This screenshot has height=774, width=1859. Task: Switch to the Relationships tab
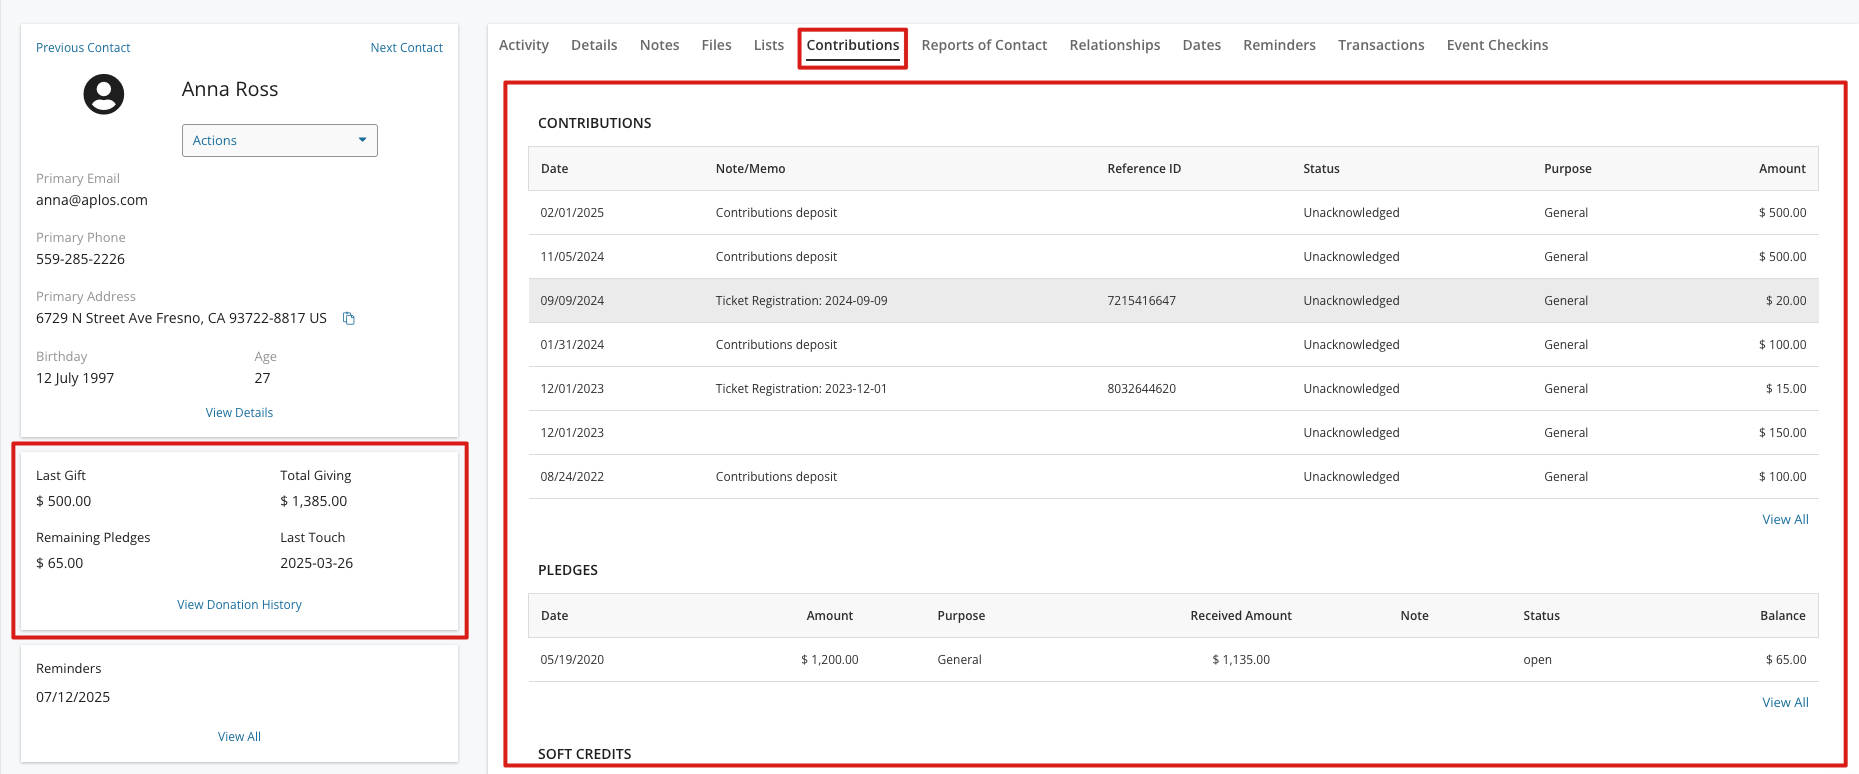click(1115, 45)
